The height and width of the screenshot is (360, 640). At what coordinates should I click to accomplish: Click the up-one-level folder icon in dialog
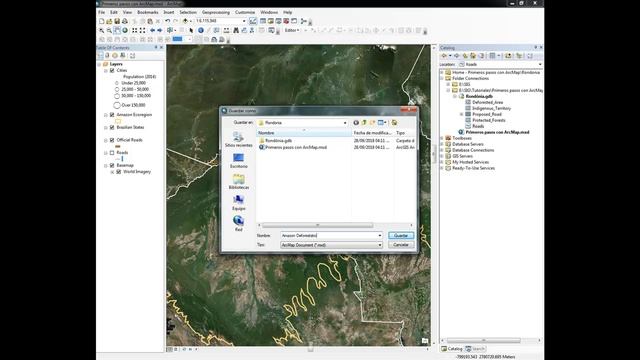pos(364,122)
